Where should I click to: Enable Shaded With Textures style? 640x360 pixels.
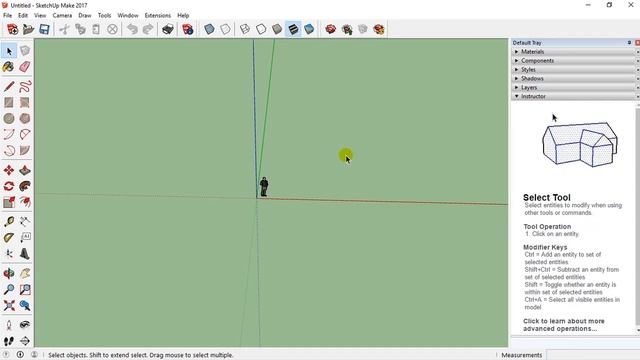293,29
